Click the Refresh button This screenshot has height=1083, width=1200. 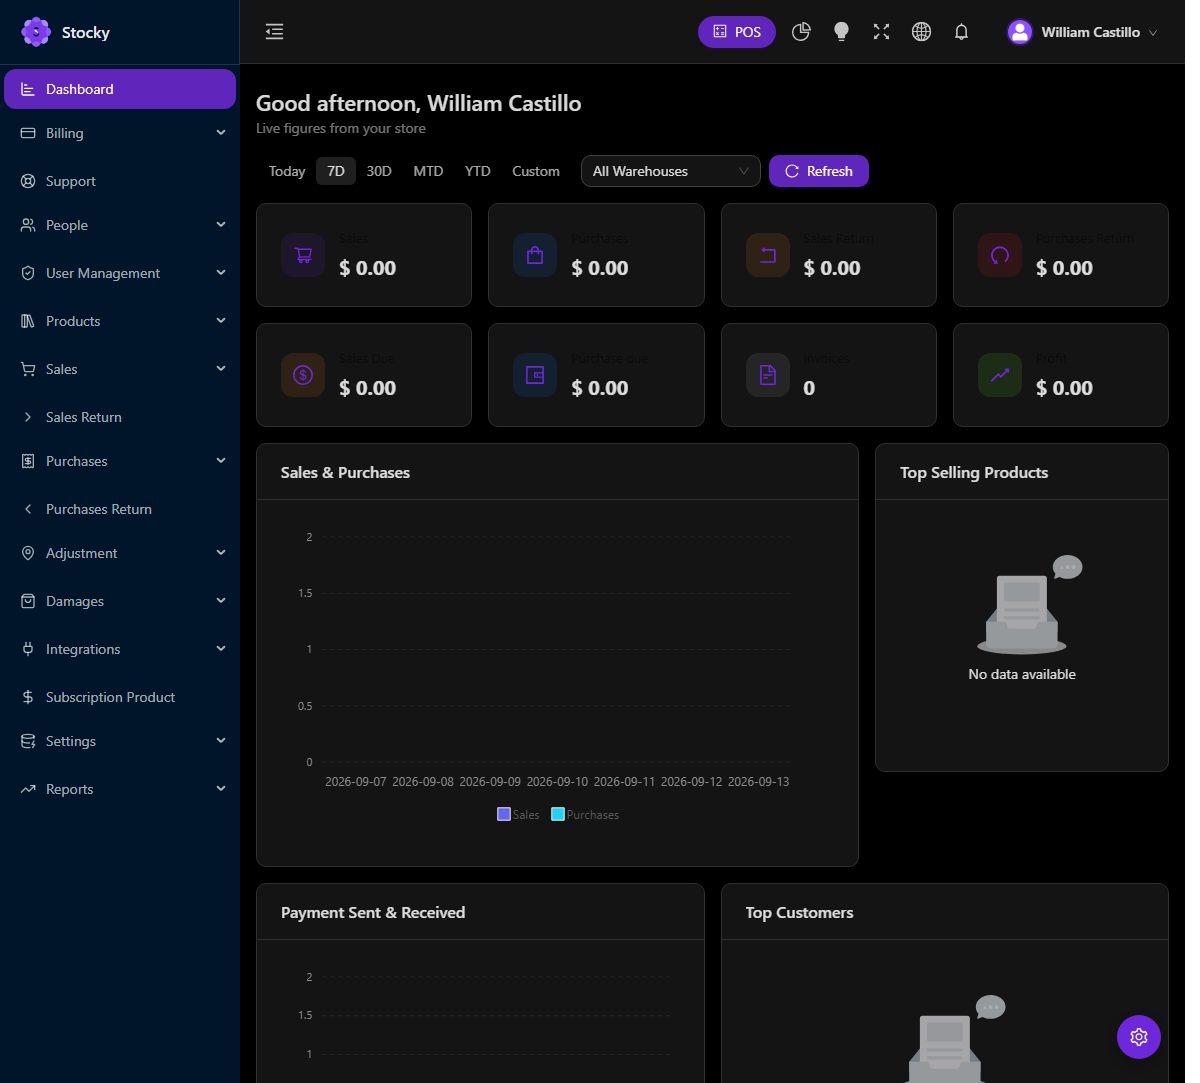point(819,171)
